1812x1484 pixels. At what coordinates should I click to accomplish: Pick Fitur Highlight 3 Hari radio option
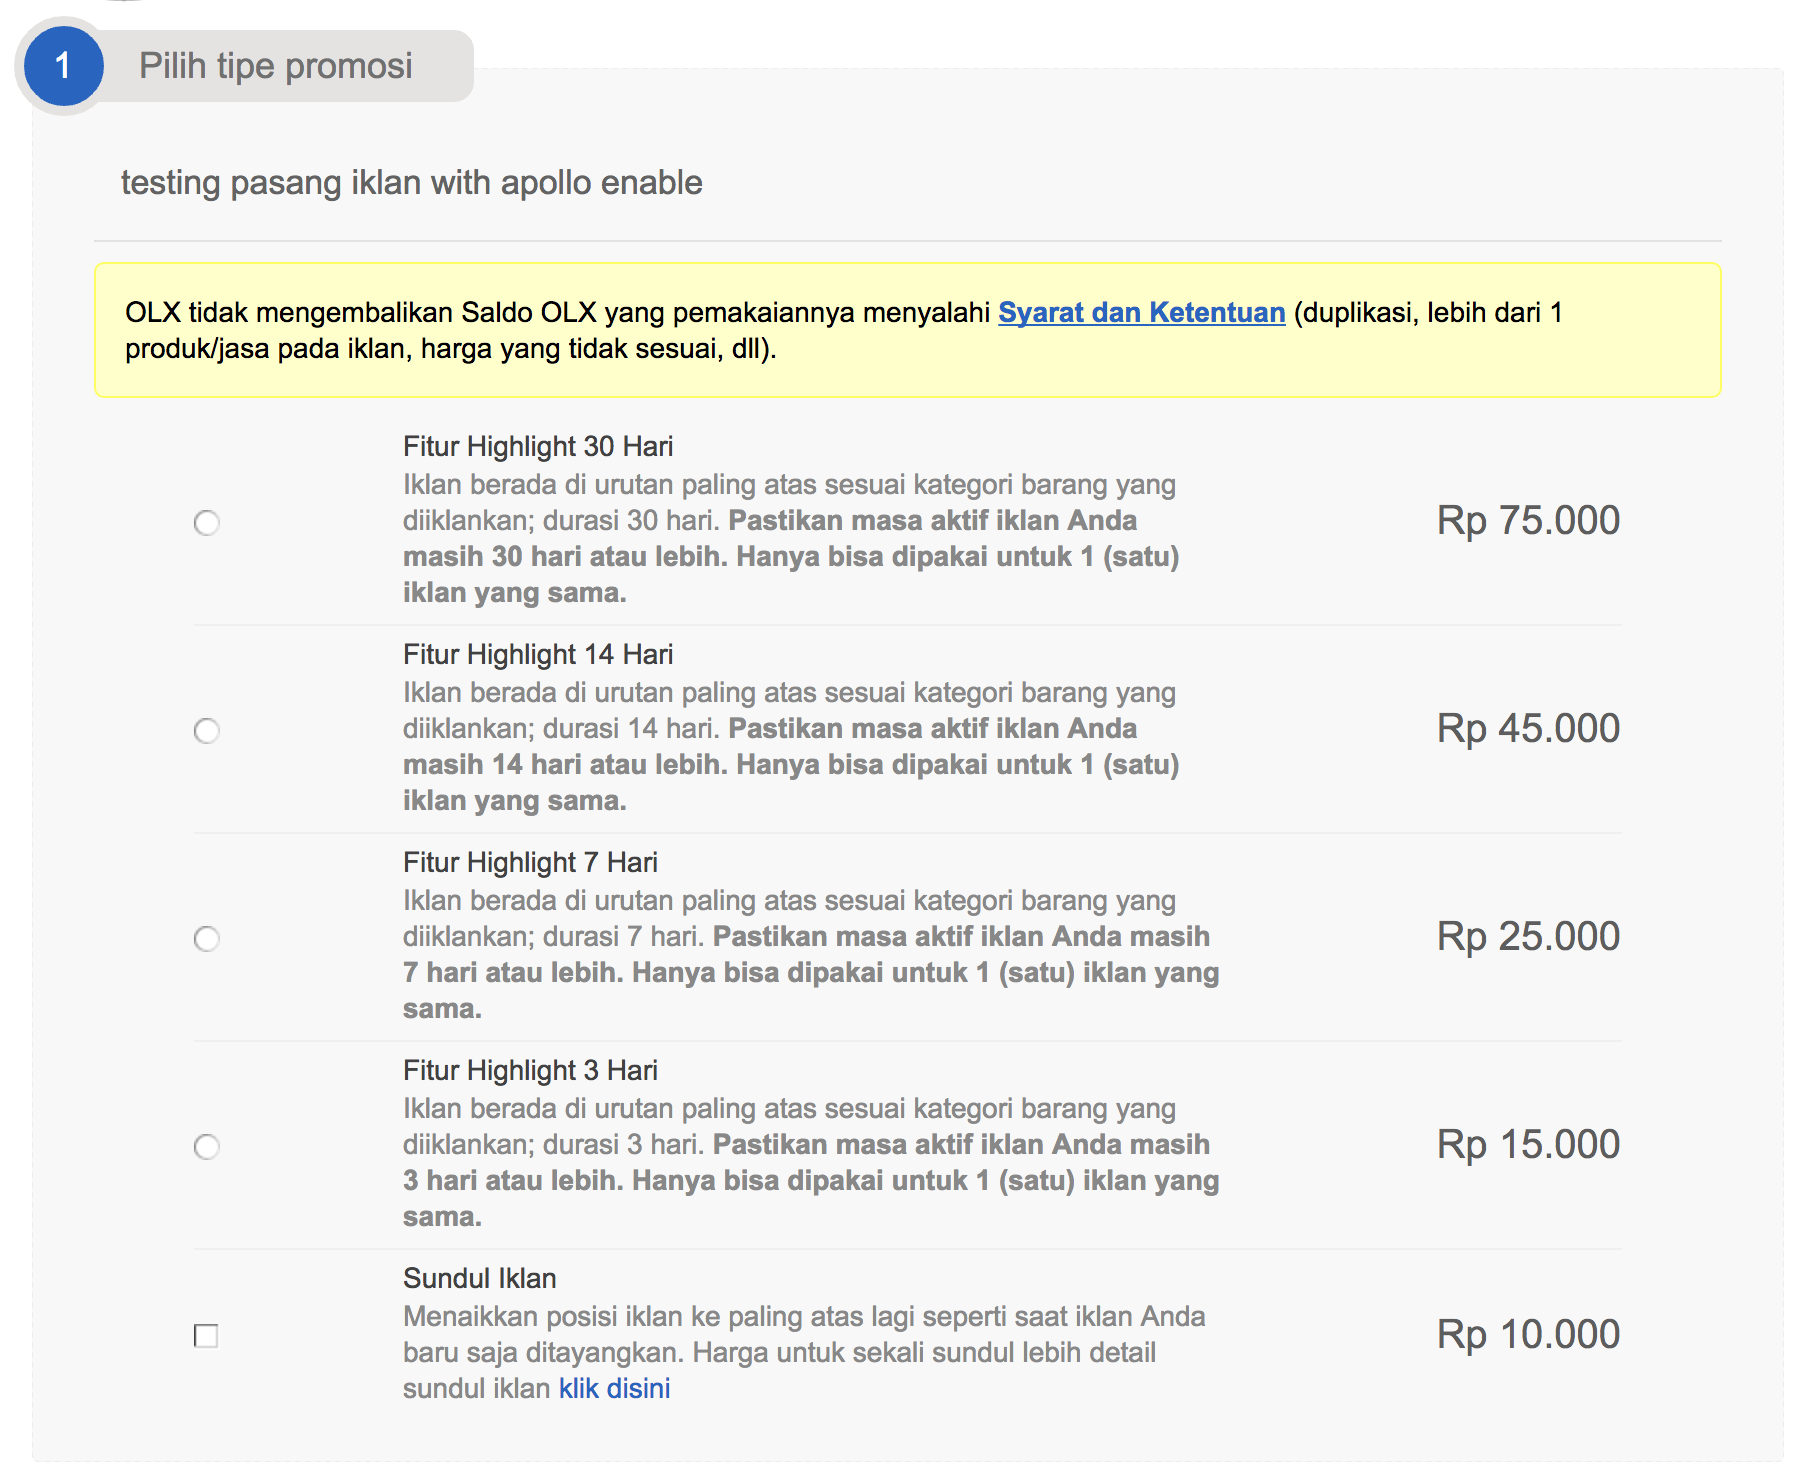[206, 1147]
